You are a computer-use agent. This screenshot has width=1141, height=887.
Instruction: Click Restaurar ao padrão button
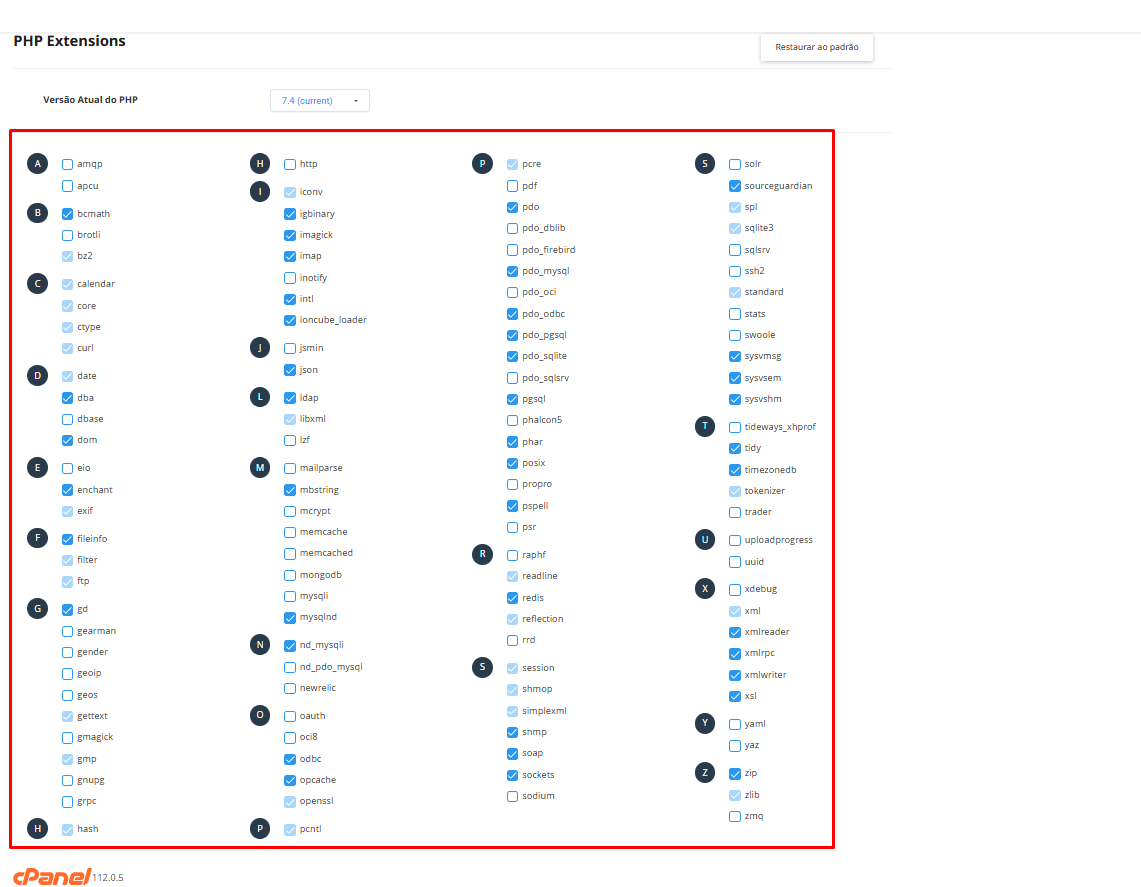pyautogui.click(x=816, y=47)
